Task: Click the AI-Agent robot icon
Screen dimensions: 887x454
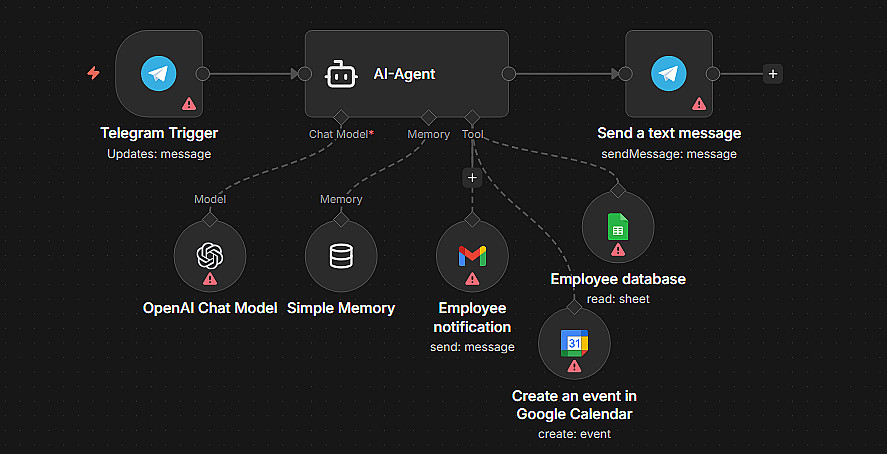Action: (x=341, y=74)
